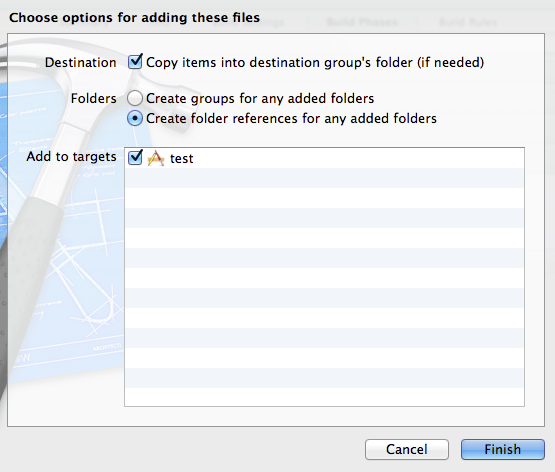This screenshot has height=472, width=555.
Task: Click the Cancel button
Action: 407,449
